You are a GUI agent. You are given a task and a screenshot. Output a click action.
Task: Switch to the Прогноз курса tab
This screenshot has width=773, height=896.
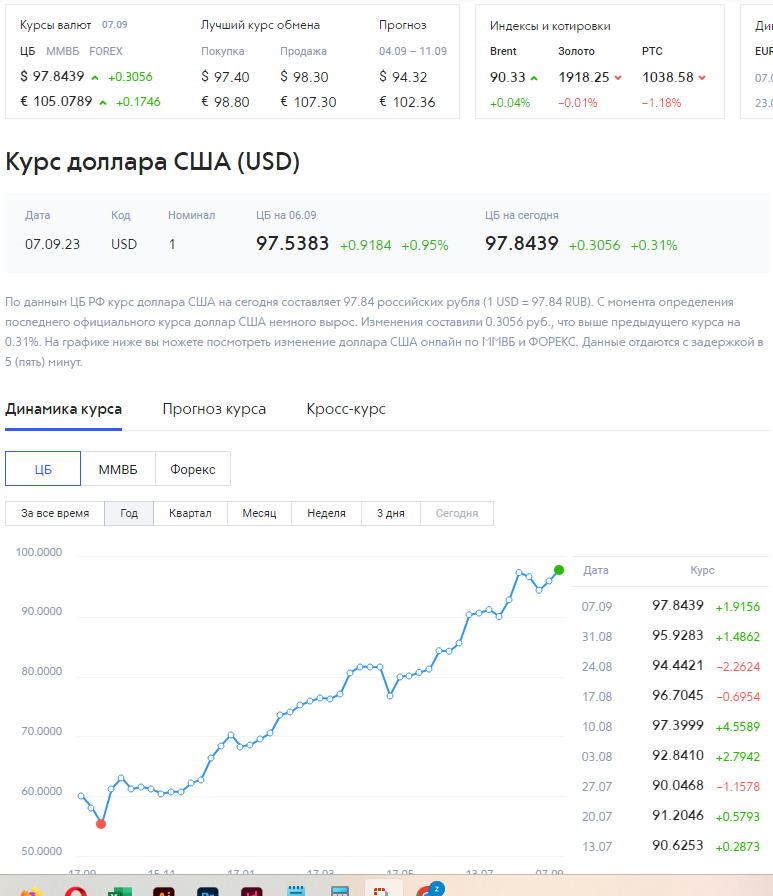click(214, 409)
